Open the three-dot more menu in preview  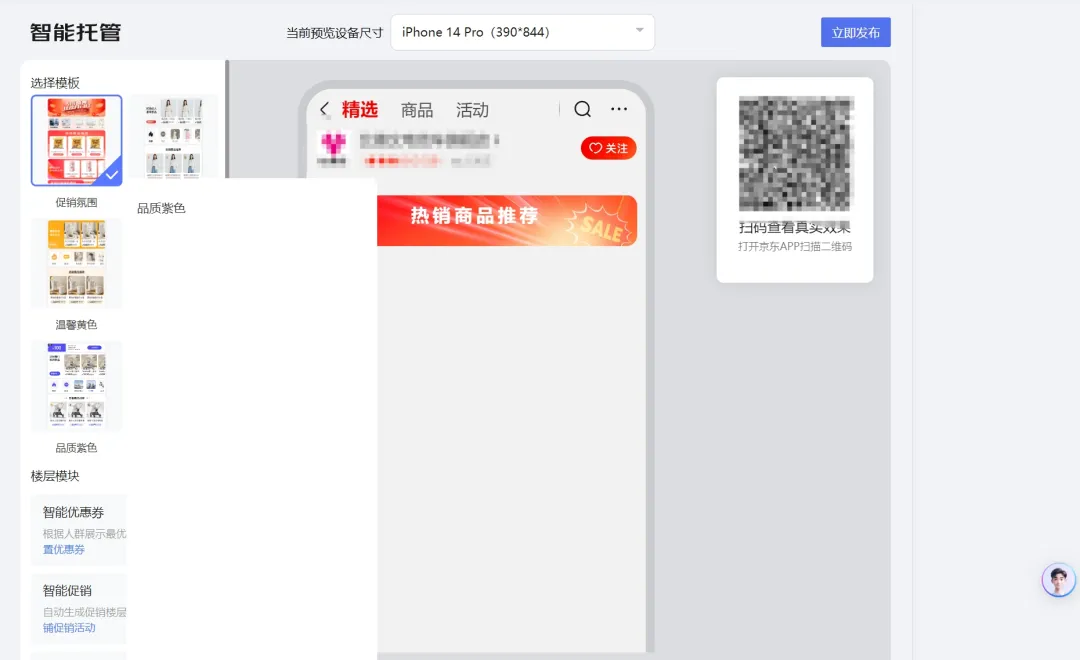coord(619,109)
